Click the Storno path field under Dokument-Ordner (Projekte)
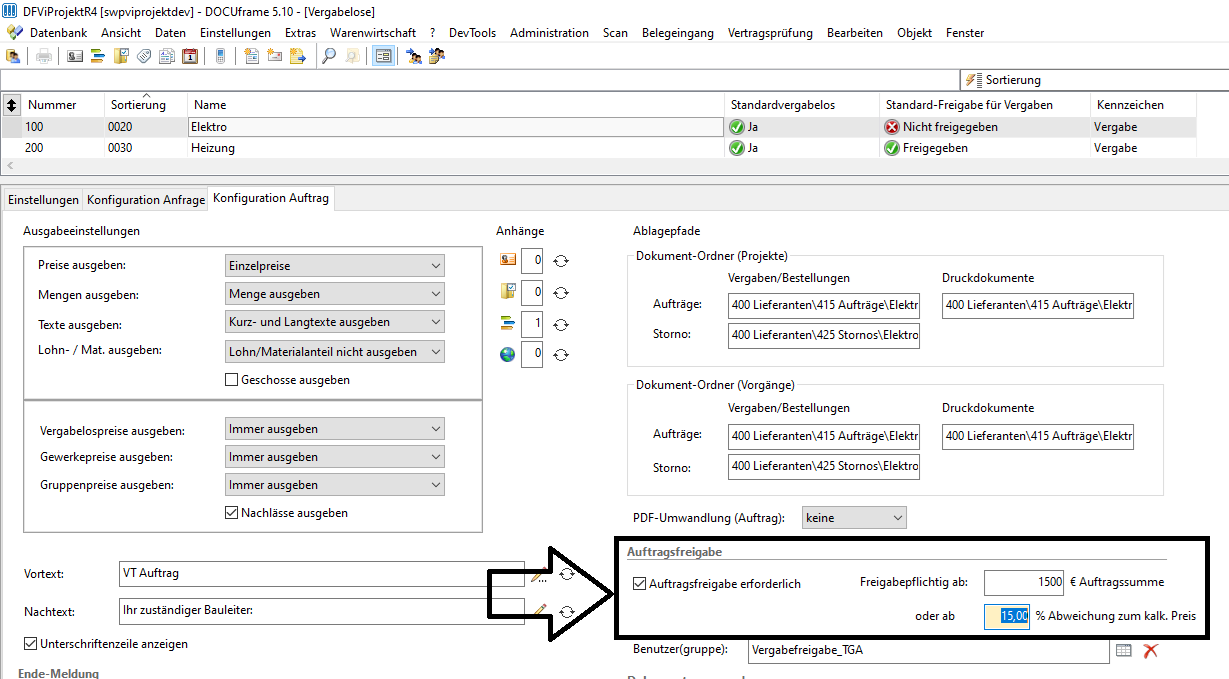 click(x=824, y=335)
